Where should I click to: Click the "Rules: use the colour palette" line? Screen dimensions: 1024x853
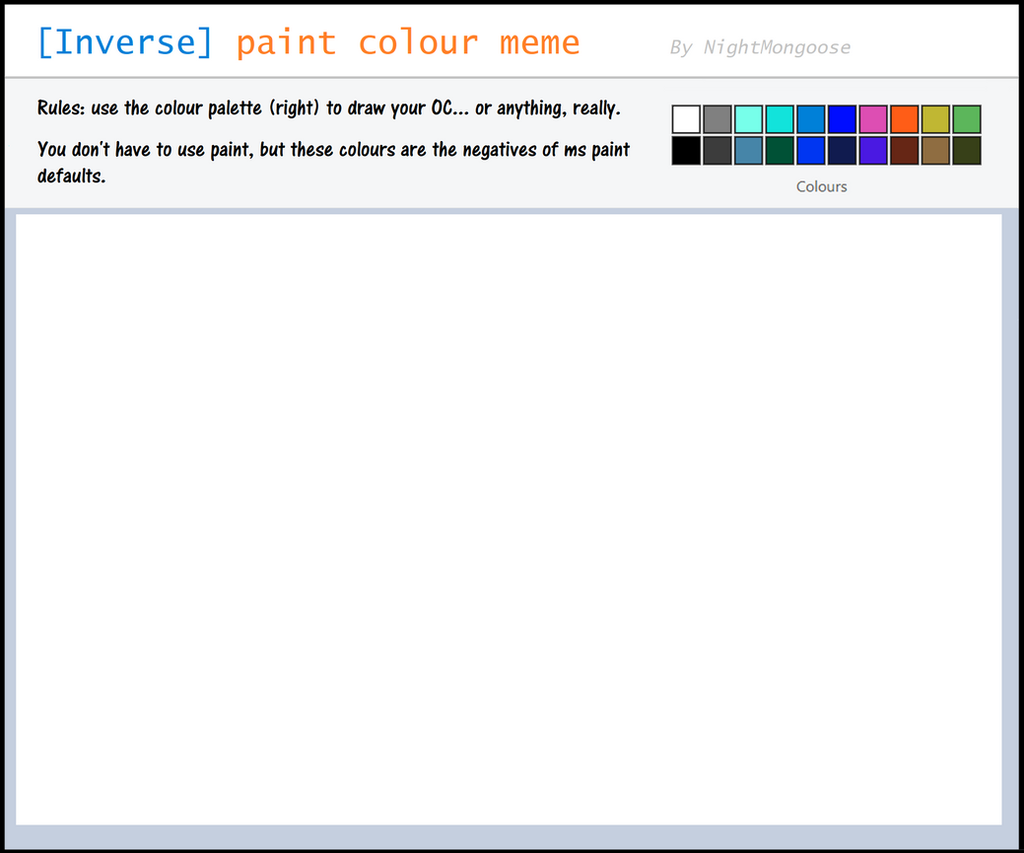[x=328, y=108]
